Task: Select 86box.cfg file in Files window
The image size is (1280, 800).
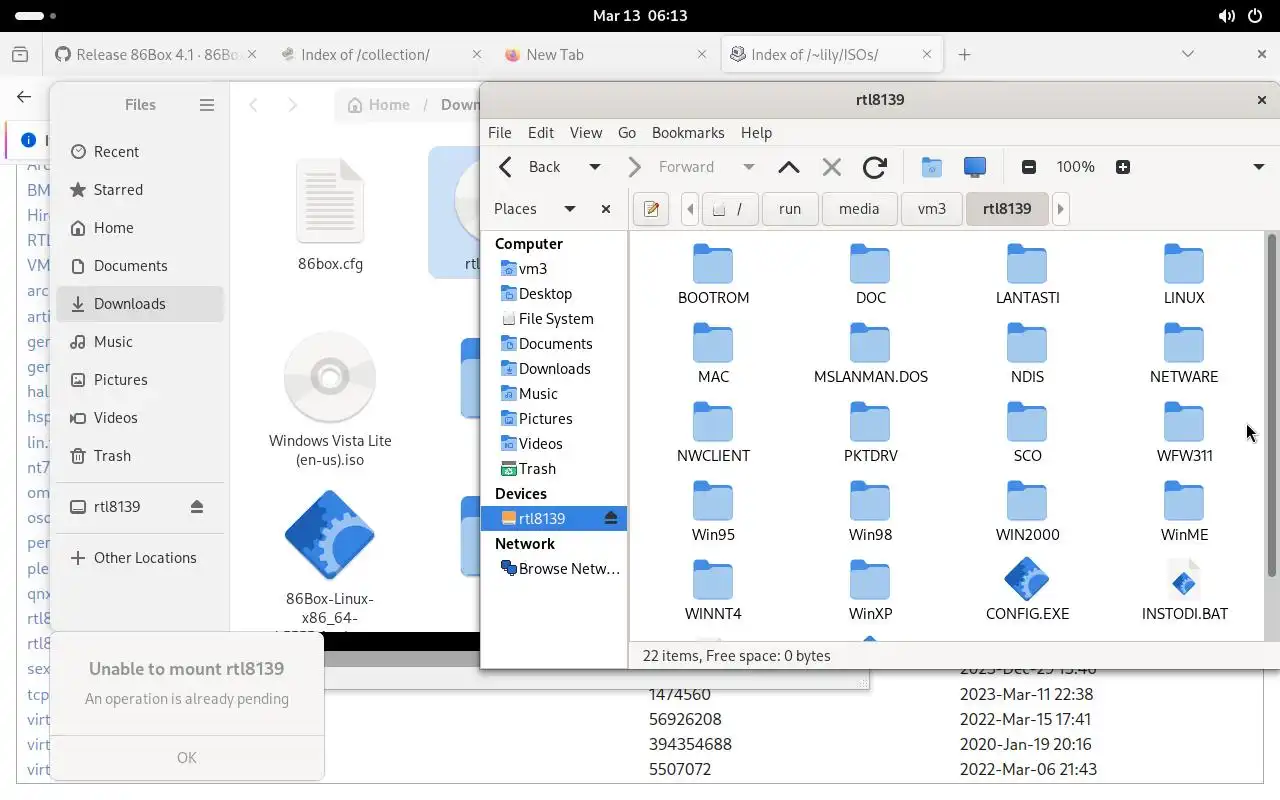Action: tap(330, 215)
